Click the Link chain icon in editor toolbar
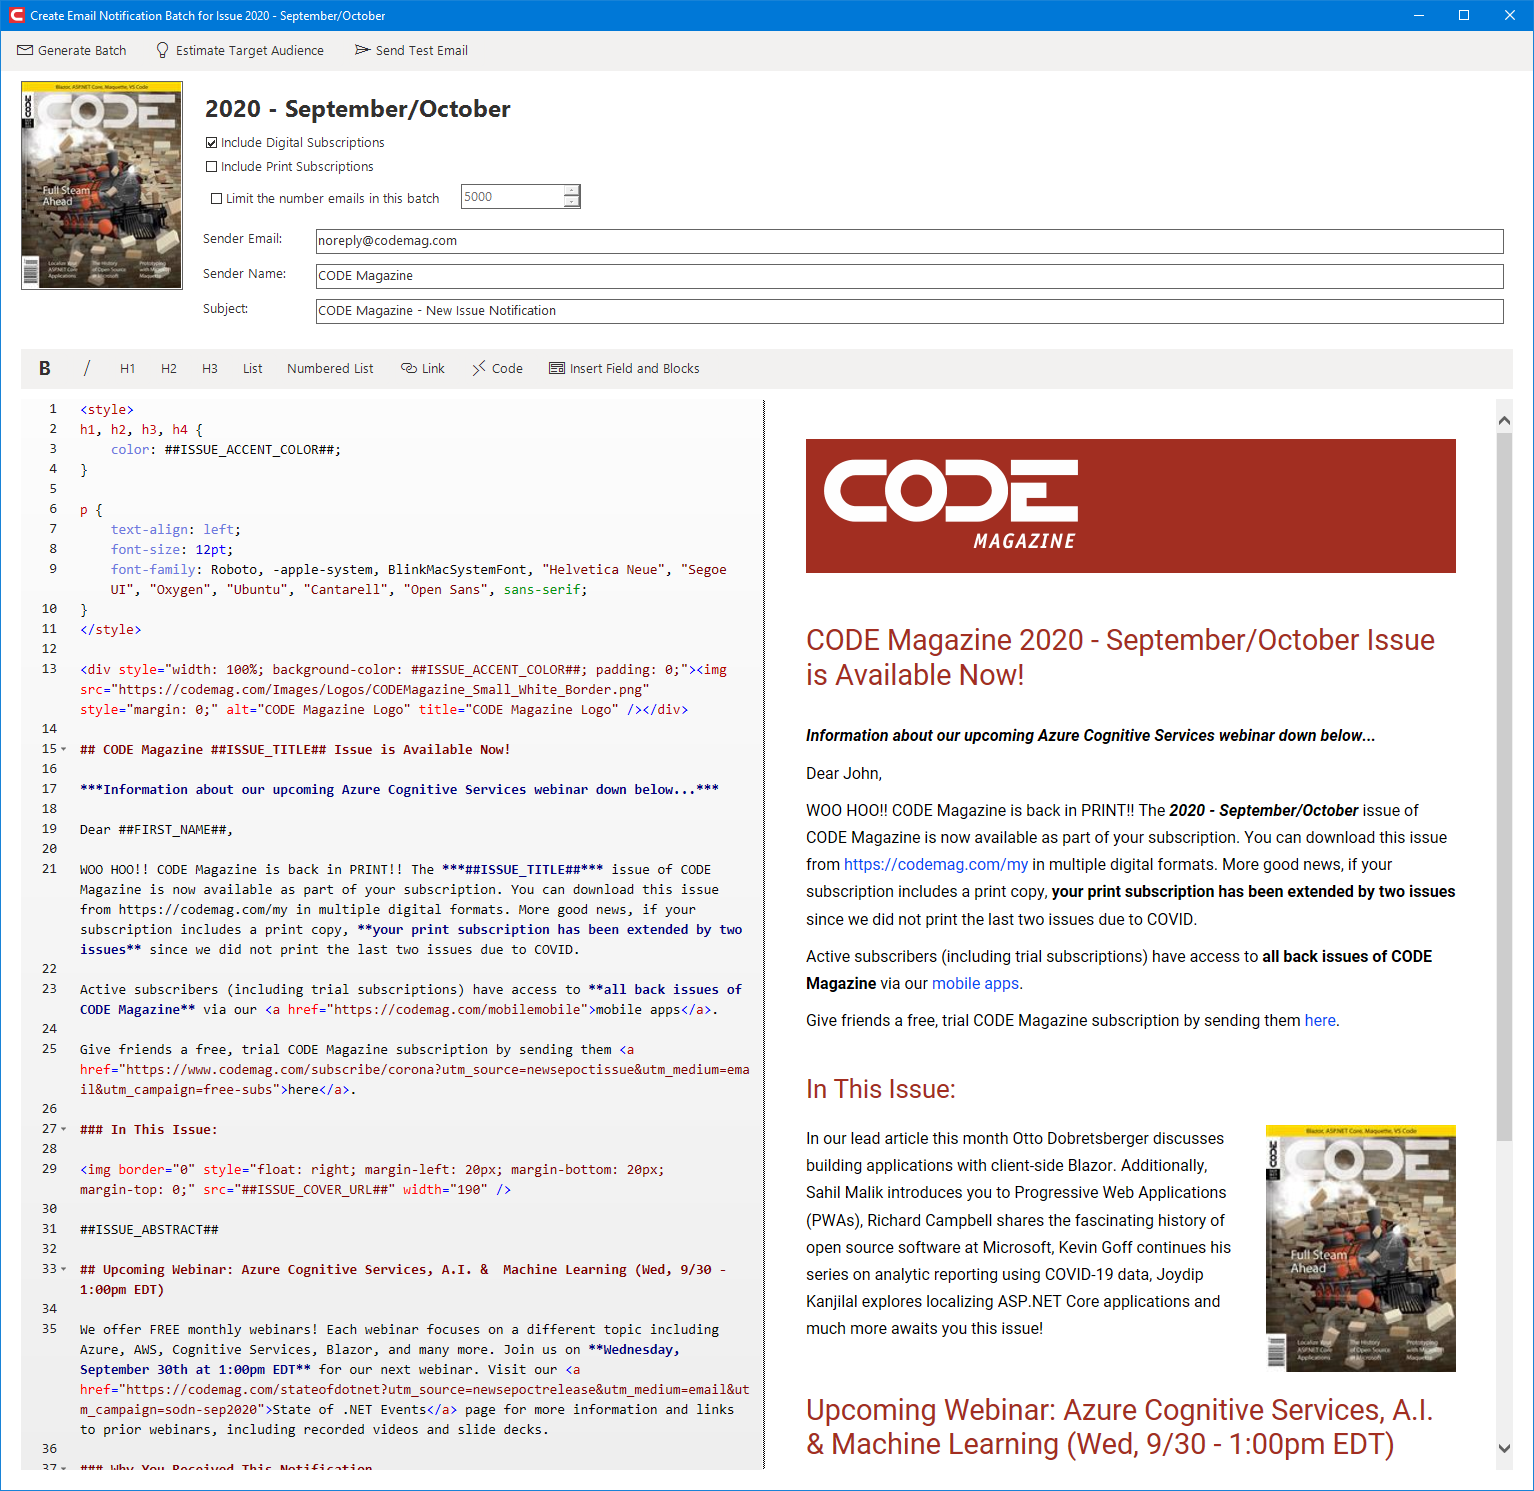The height and width of the screenshot is (1491, 1534). click(408, 368)
